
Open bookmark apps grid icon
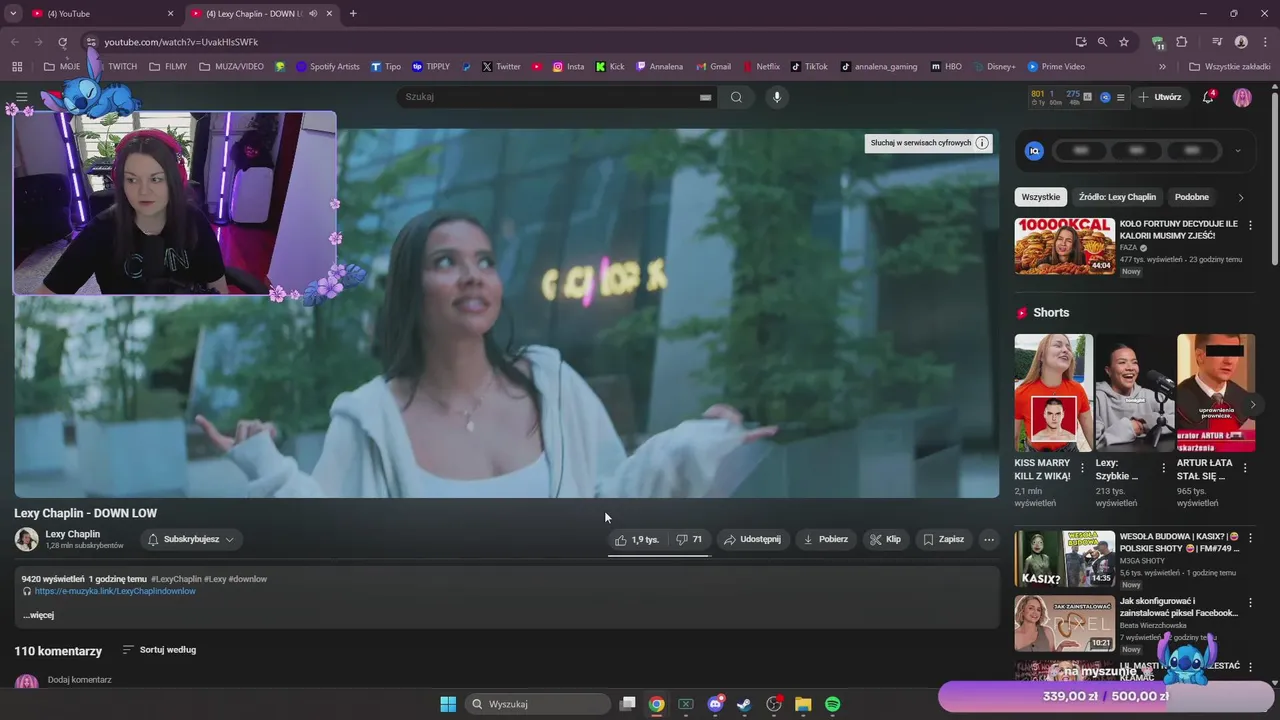click(x=17, y=67)
